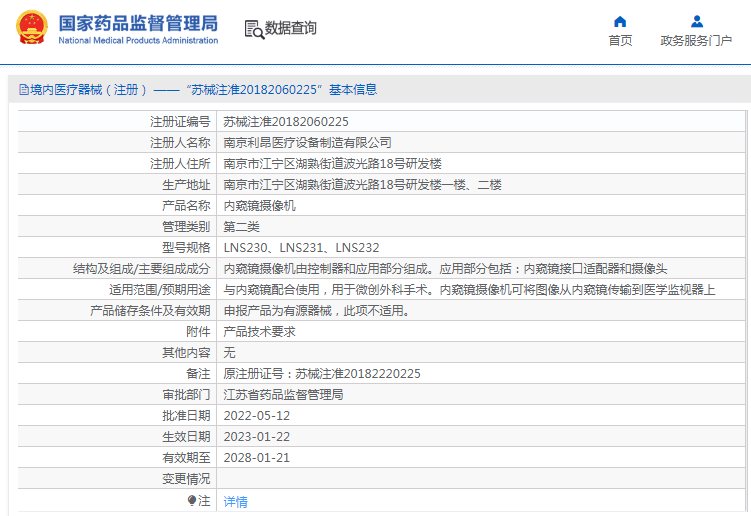
Task: Click the 适用范围/预期用途 label
Action: 160,290
